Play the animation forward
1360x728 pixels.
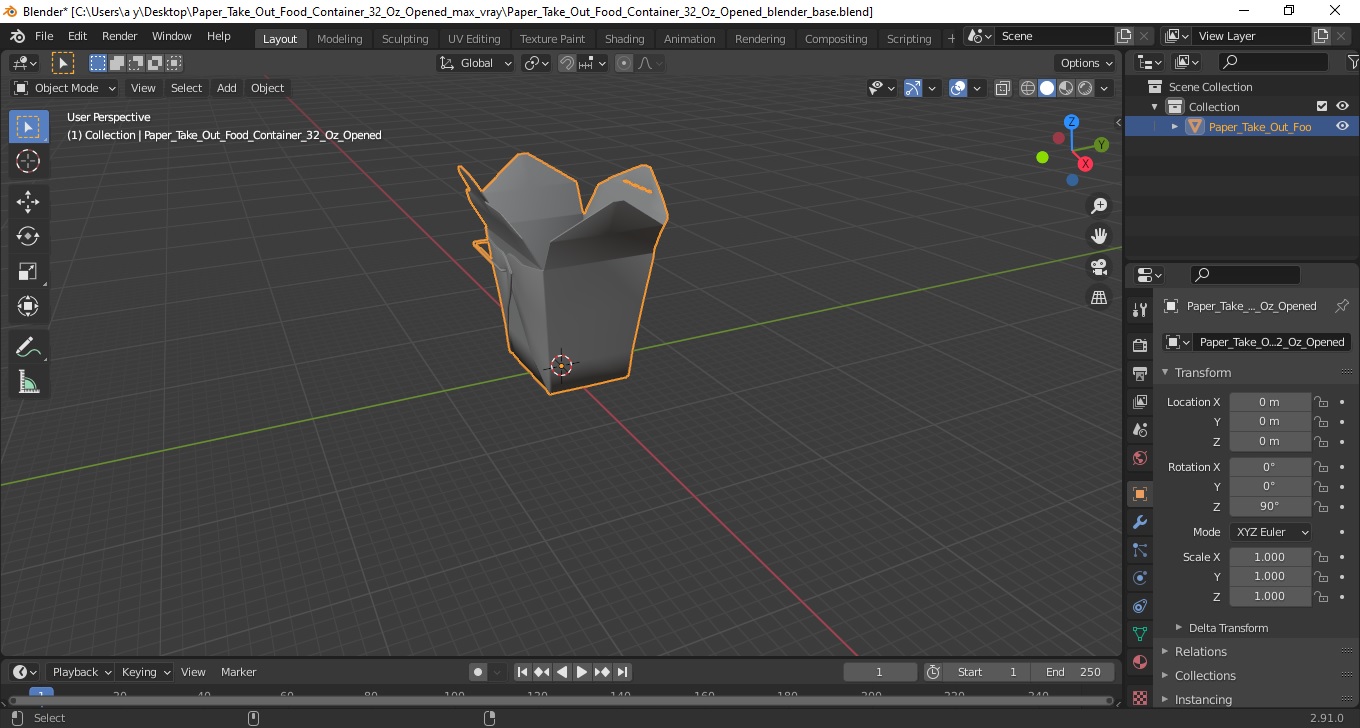point(582,672)
